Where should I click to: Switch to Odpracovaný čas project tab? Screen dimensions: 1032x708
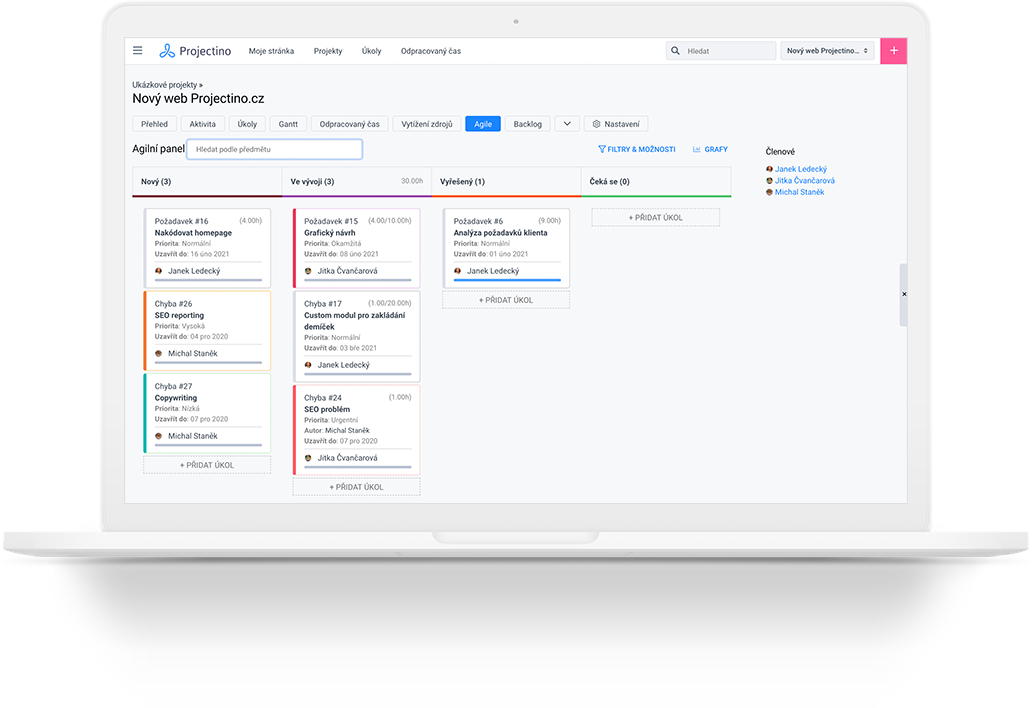[x=349, y=124]
